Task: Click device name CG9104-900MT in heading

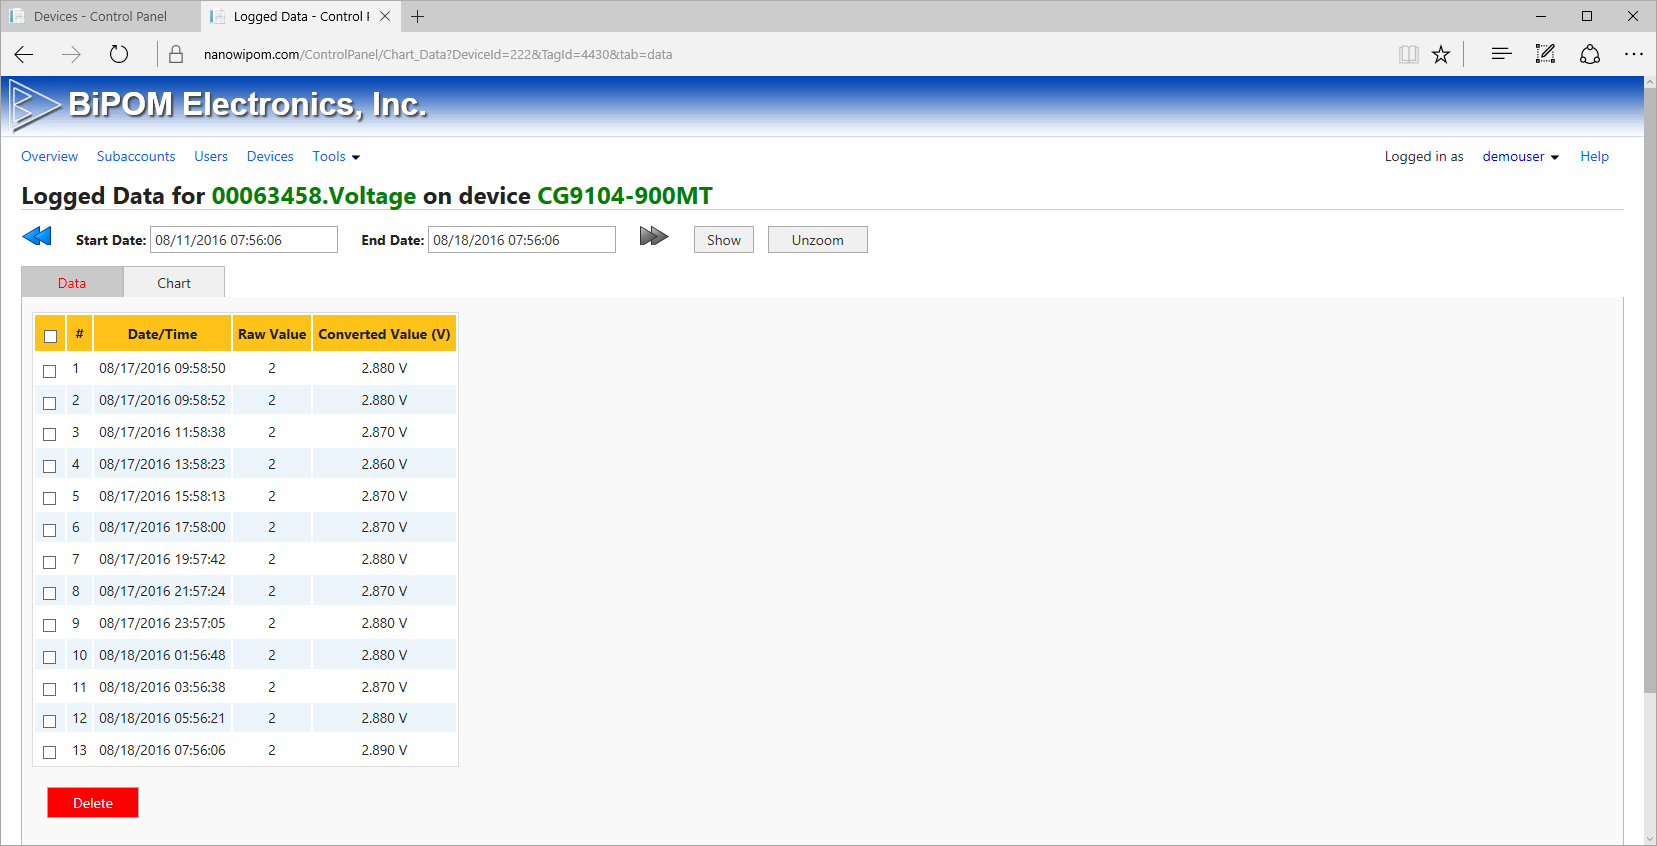Action: pos(625,196)
